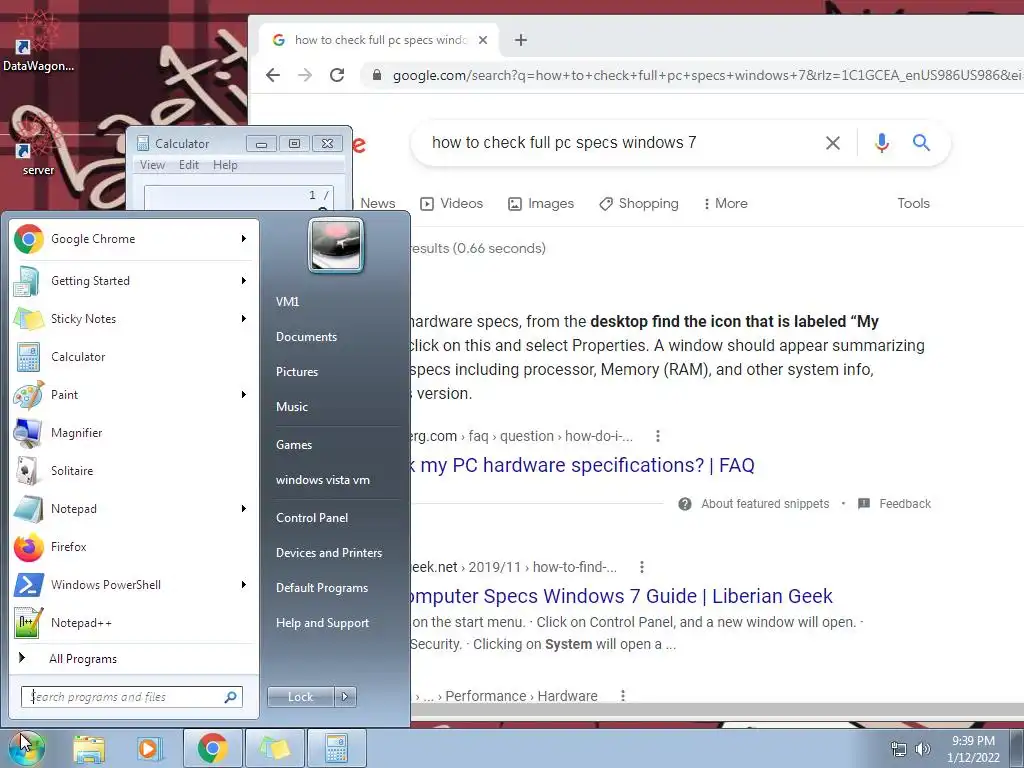Open Control Panel from Start menu

(x=312, y=518)
